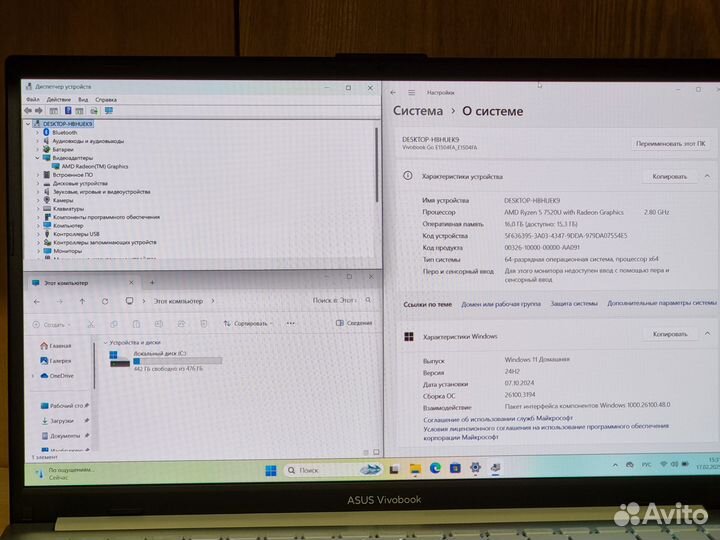This screenshot has width=720, height=540.
Task: Open Microsoft services agreement link
Action: click(498, 418)
